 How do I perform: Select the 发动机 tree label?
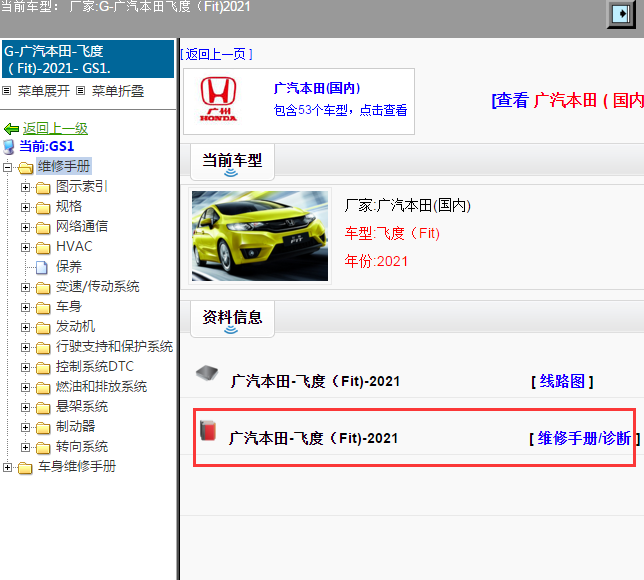pyautogui.click(x=76, y=327)
